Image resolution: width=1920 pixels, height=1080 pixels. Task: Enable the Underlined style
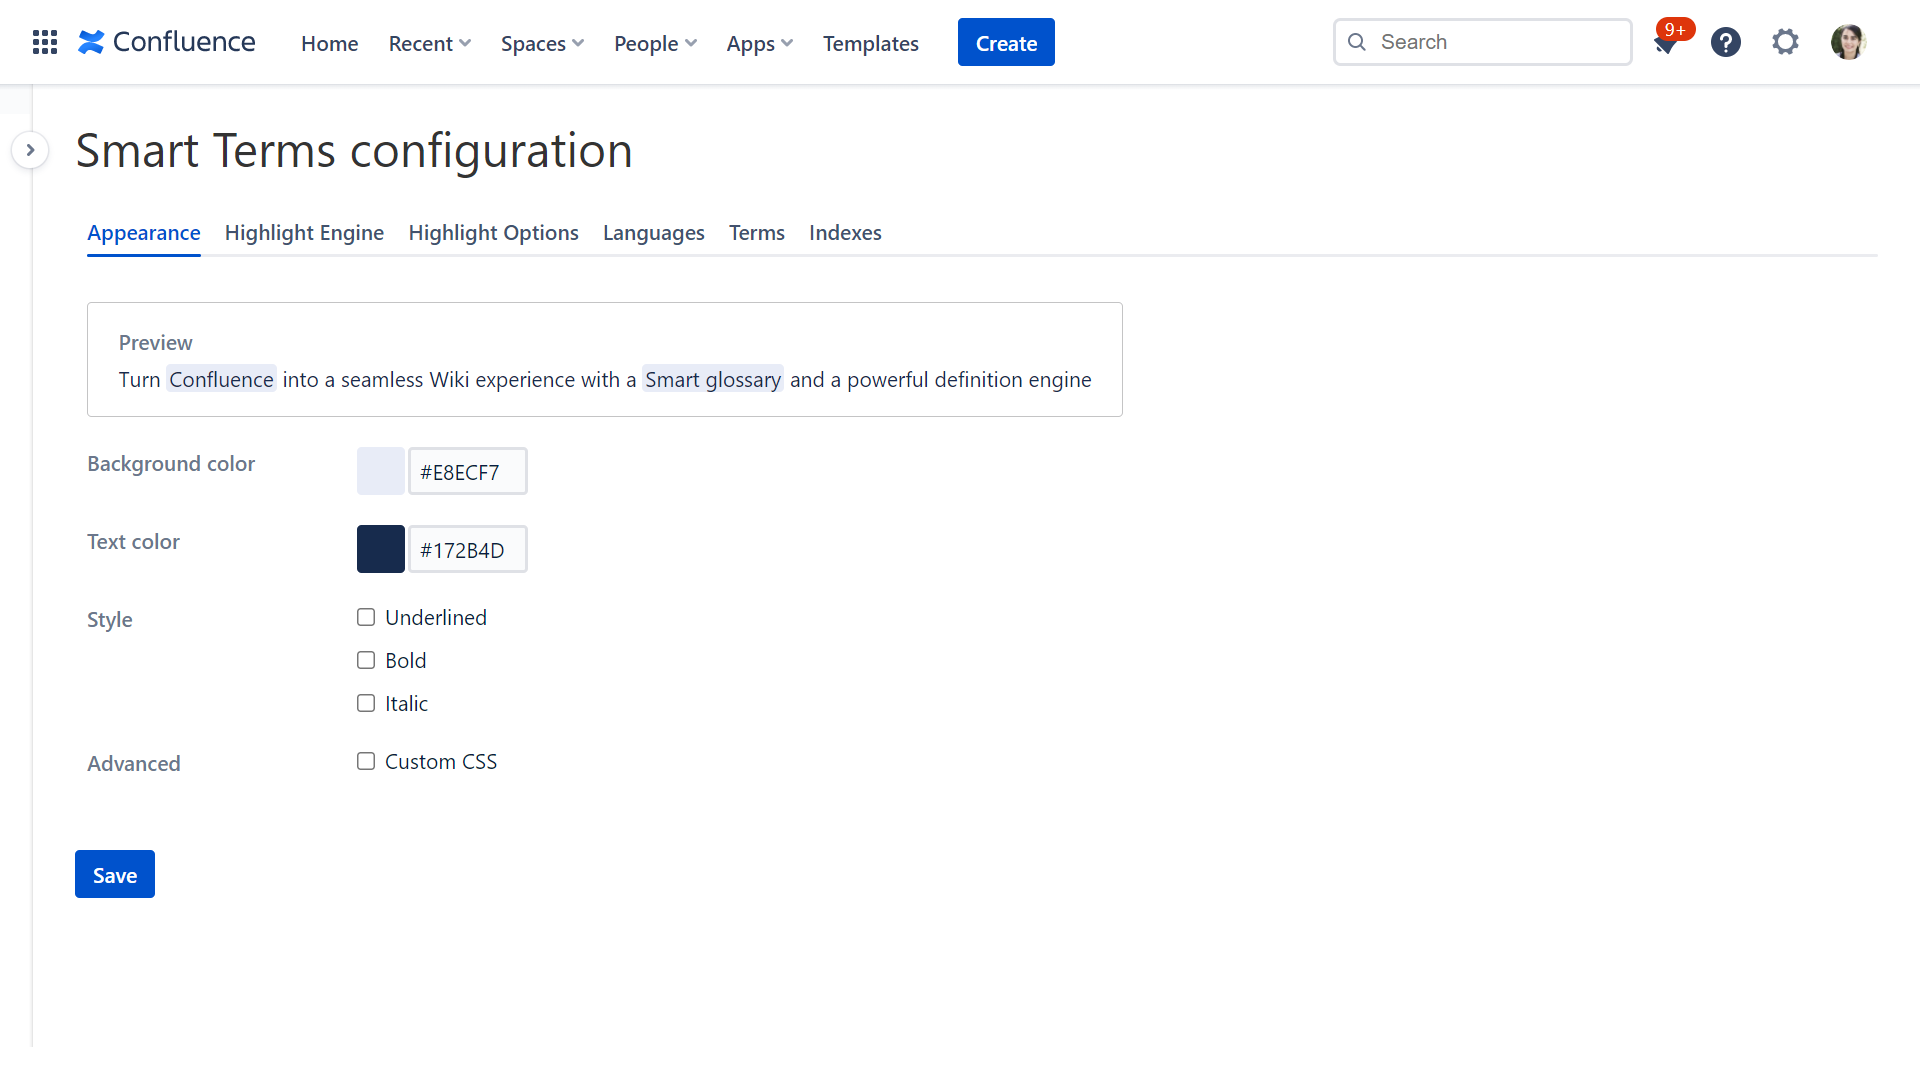(x=365, y=617)
